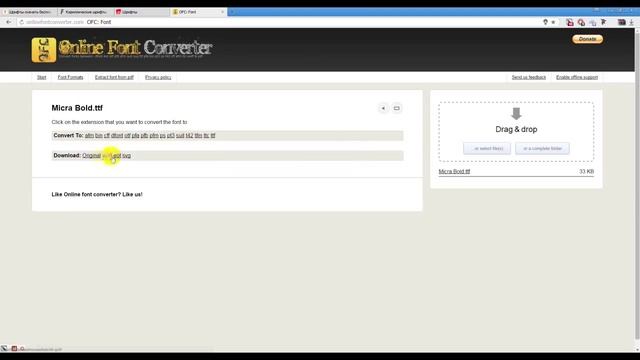Screen dimensions: 640x360
Task: Convert the font to pfa
Action: tap(136, 136)
